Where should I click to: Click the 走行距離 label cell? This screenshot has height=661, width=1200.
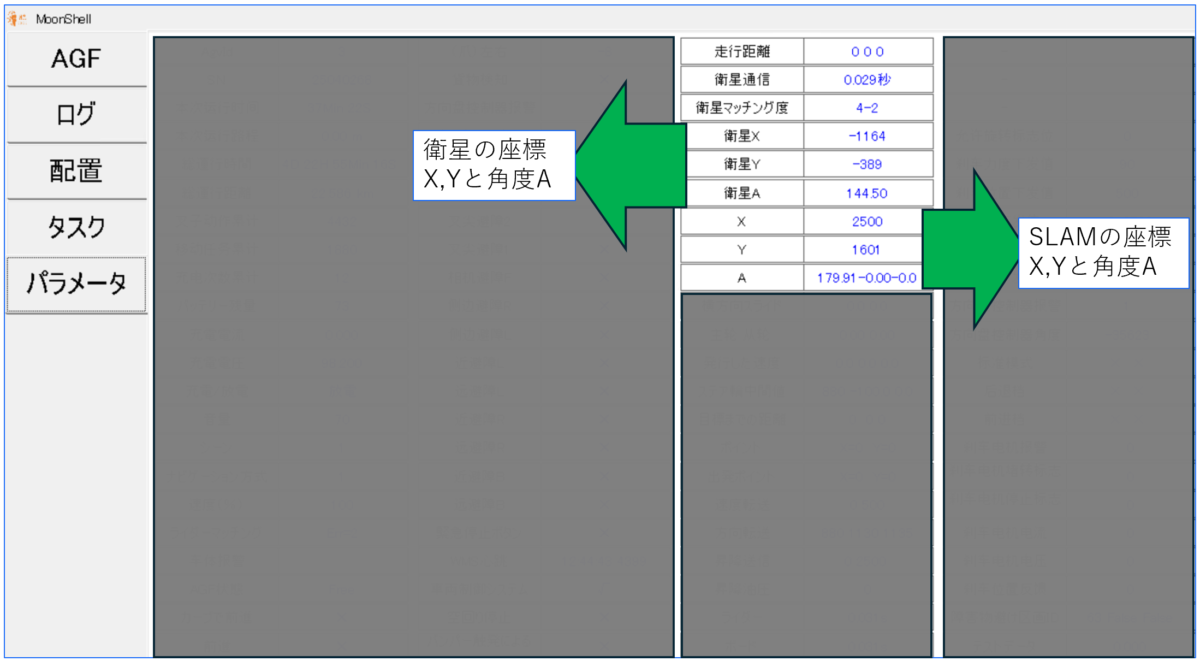click(x=742, y=51)
